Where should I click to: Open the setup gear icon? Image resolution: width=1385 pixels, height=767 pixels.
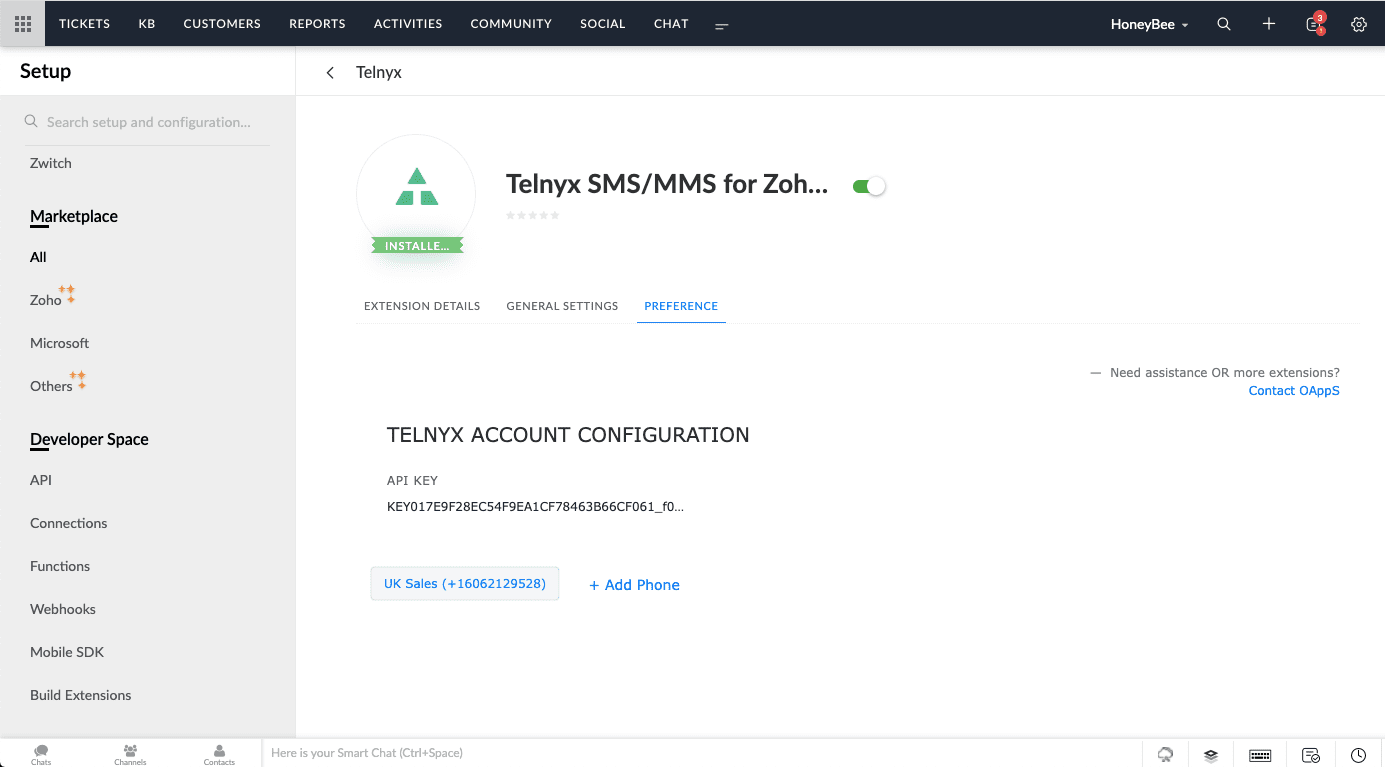pos(1359,24)
